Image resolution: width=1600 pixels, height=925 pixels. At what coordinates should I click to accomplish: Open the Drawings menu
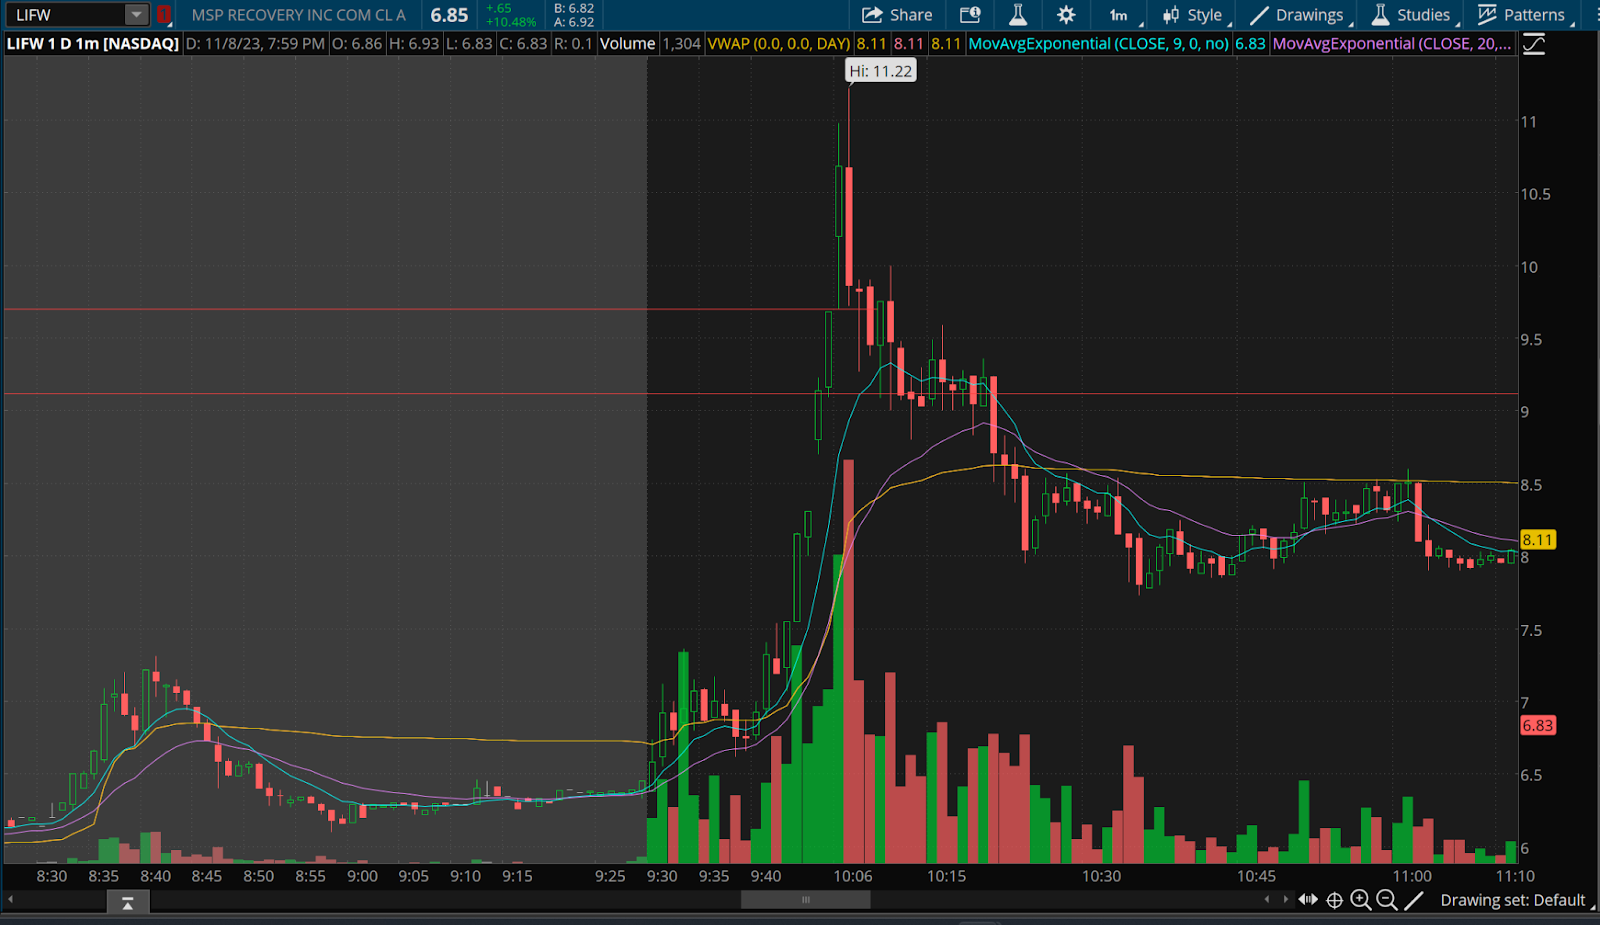click(x=1299, y=15)
